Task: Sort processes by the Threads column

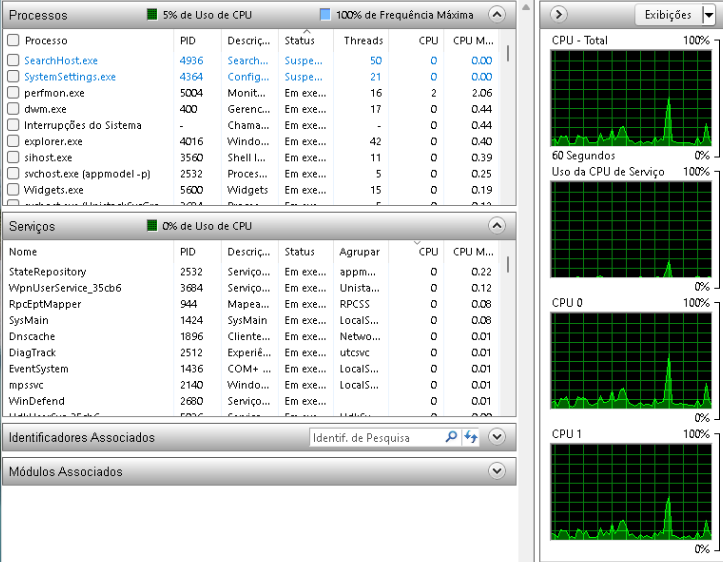Action: (363, 40)
